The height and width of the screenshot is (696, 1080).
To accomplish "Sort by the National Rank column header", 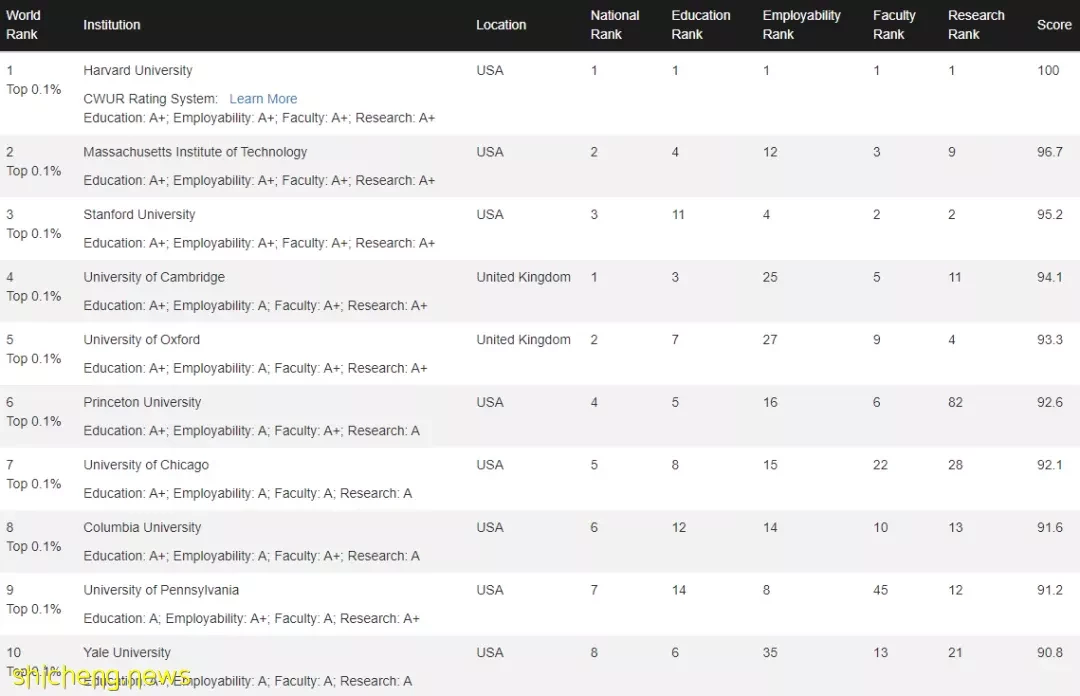I will click(x=614, y=25).
